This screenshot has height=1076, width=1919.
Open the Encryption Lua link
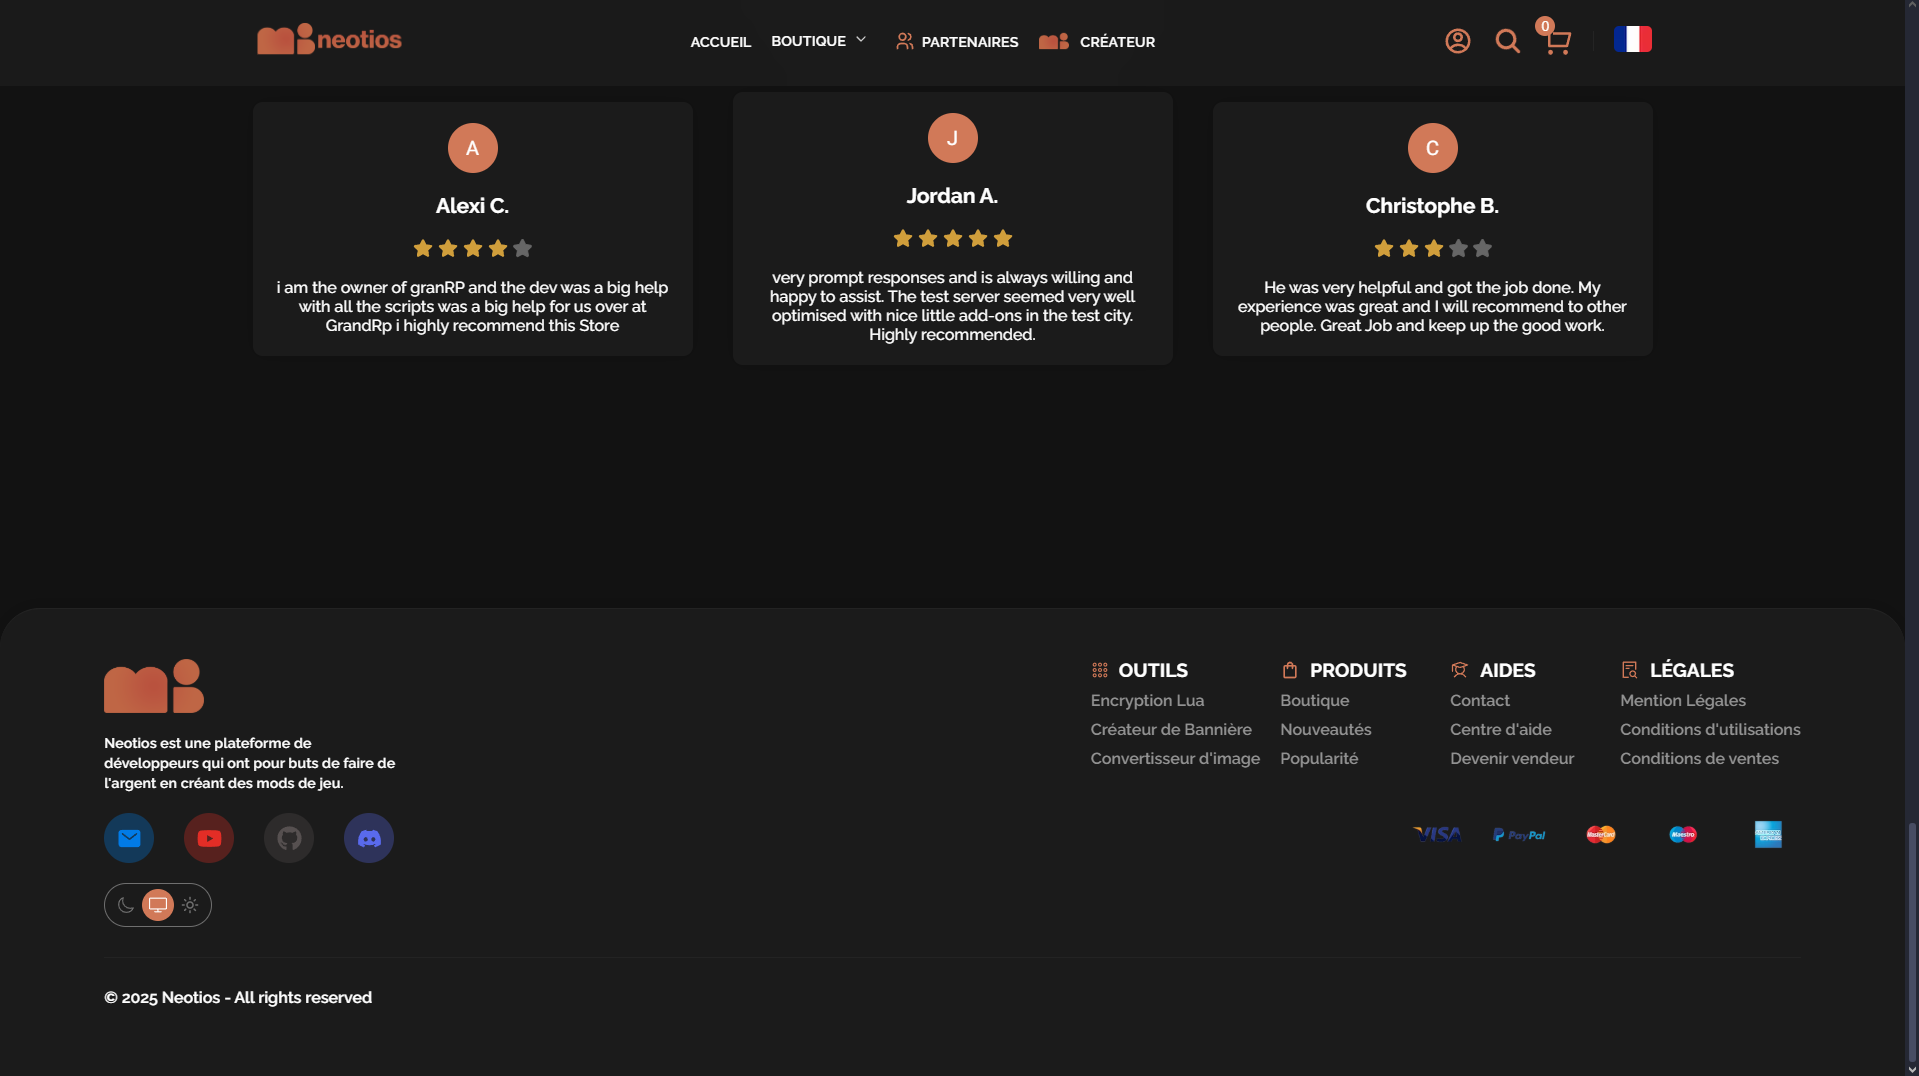click(1147, 701)
